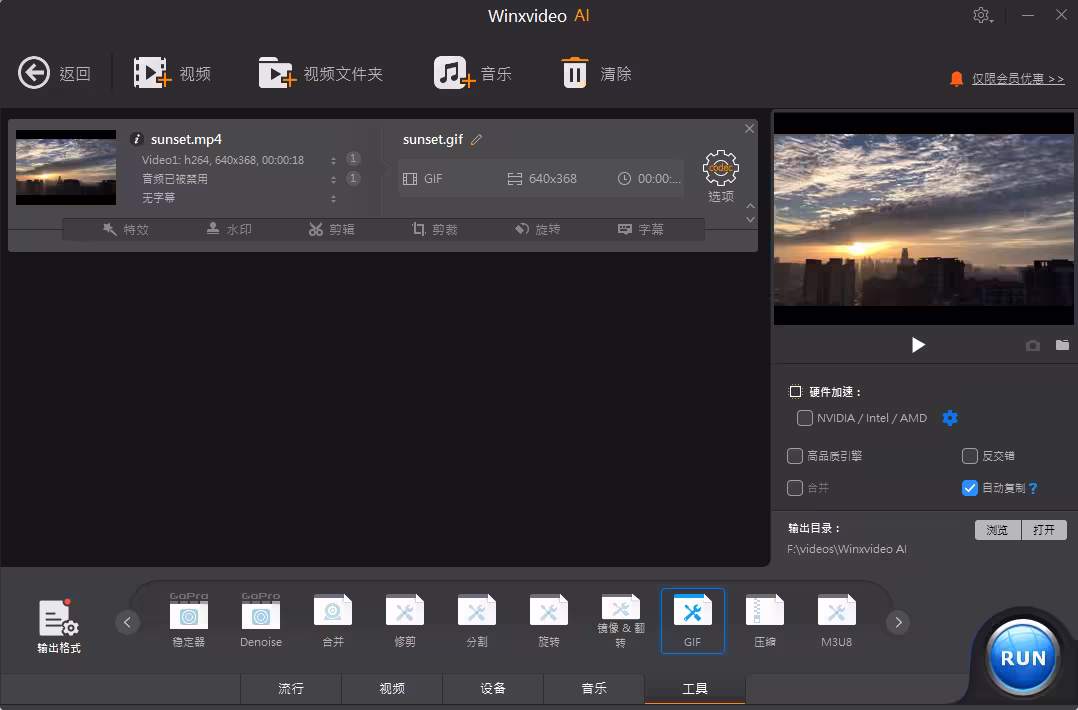Toggle the high quality engine checkbox
The width and height of the screenshot is (1078, 710).
795,456
